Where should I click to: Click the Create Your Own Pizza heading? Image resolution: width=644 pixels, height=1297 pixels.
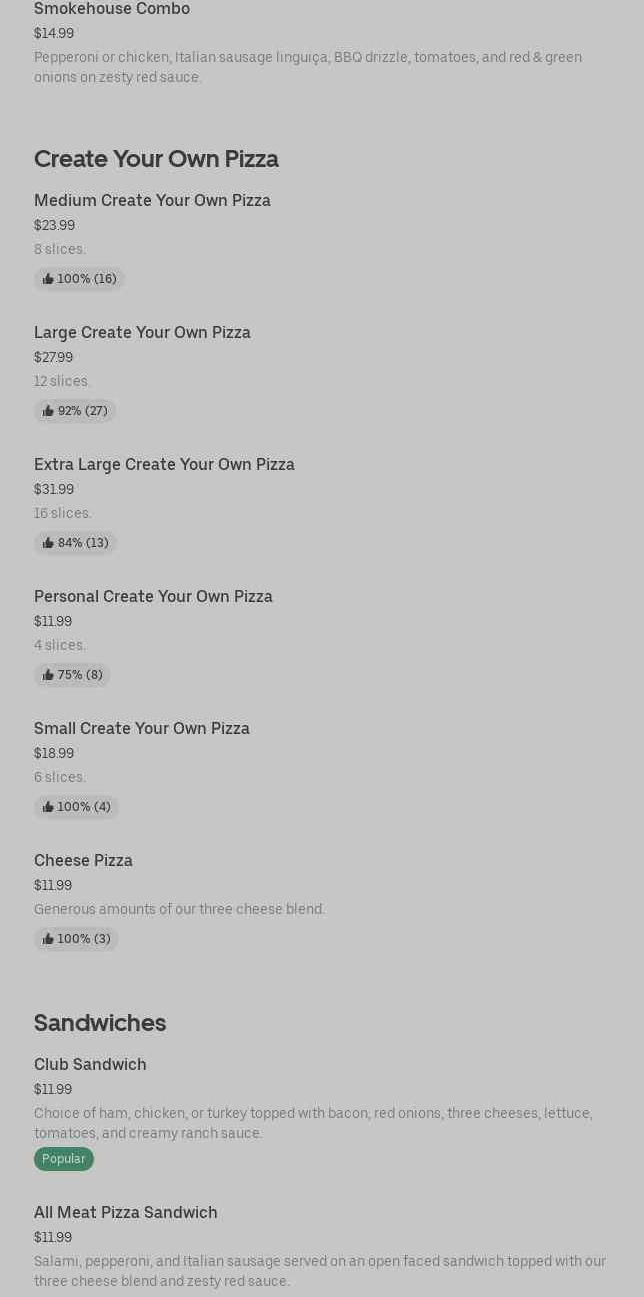point(156,159)
